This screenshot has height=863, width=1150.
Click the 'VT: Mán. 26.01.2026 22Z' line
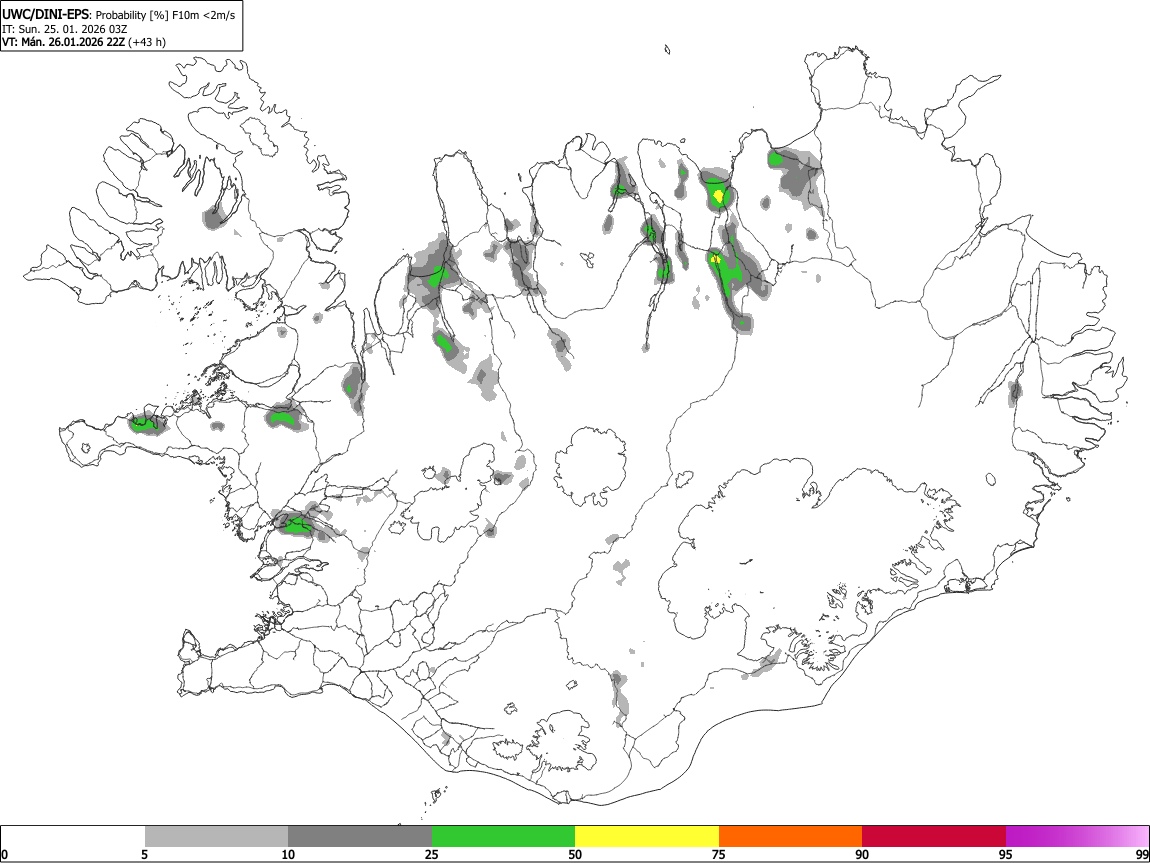click(x=64, y=42)
